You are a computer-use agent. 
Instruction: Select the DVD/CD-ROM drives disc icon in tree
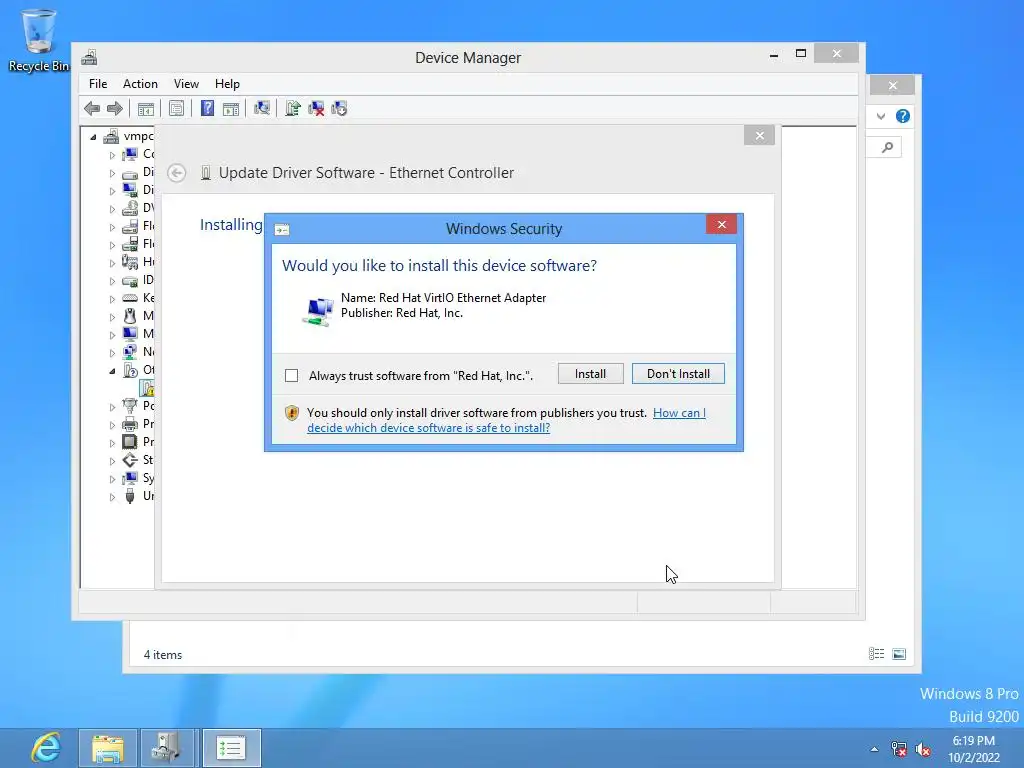click(x=130, y=208)
